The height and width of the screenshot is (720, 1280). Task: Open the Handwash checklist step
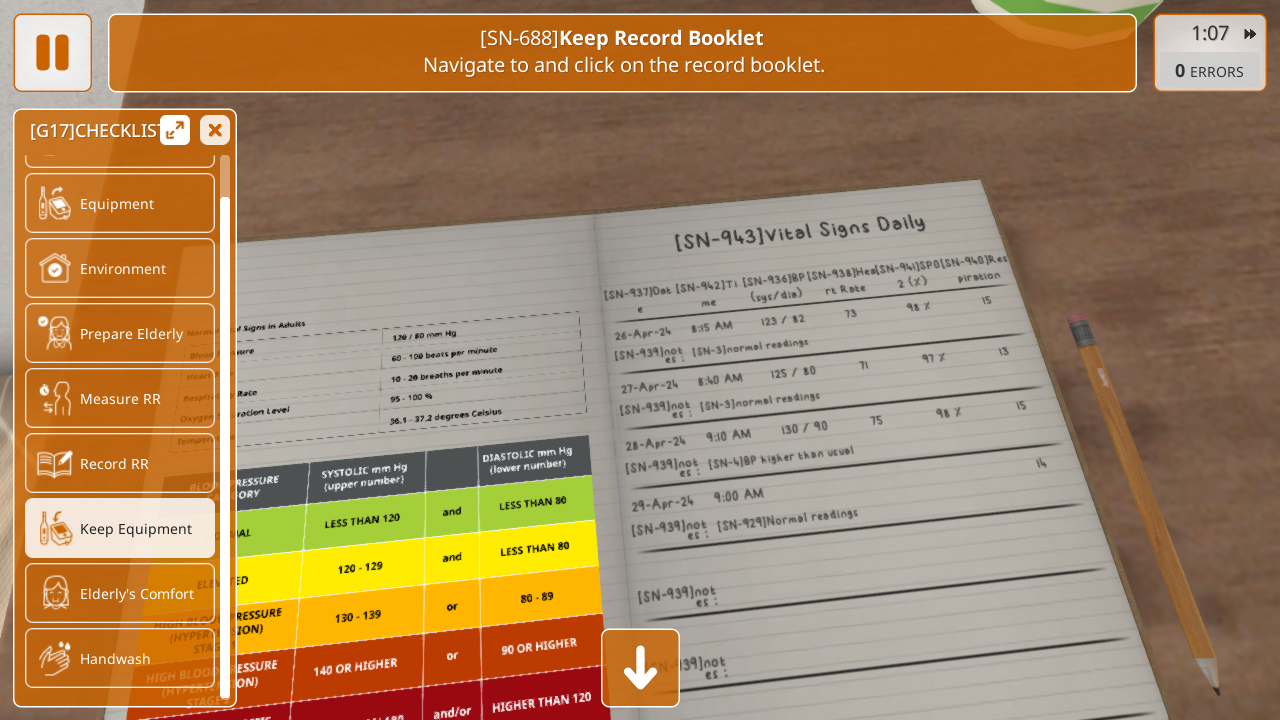click(x=120, y=658)
